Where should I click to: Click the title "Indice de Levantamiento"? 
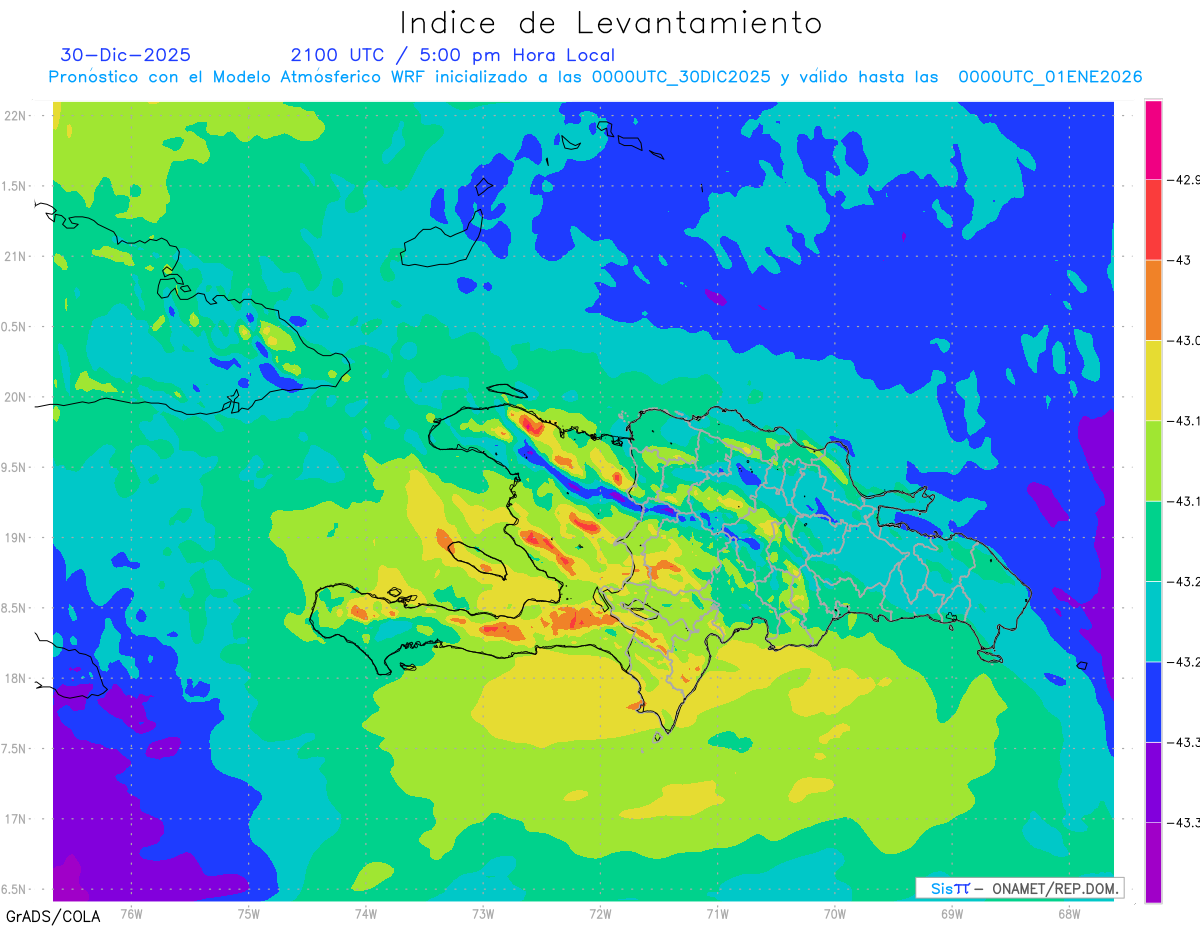(611, 22)
